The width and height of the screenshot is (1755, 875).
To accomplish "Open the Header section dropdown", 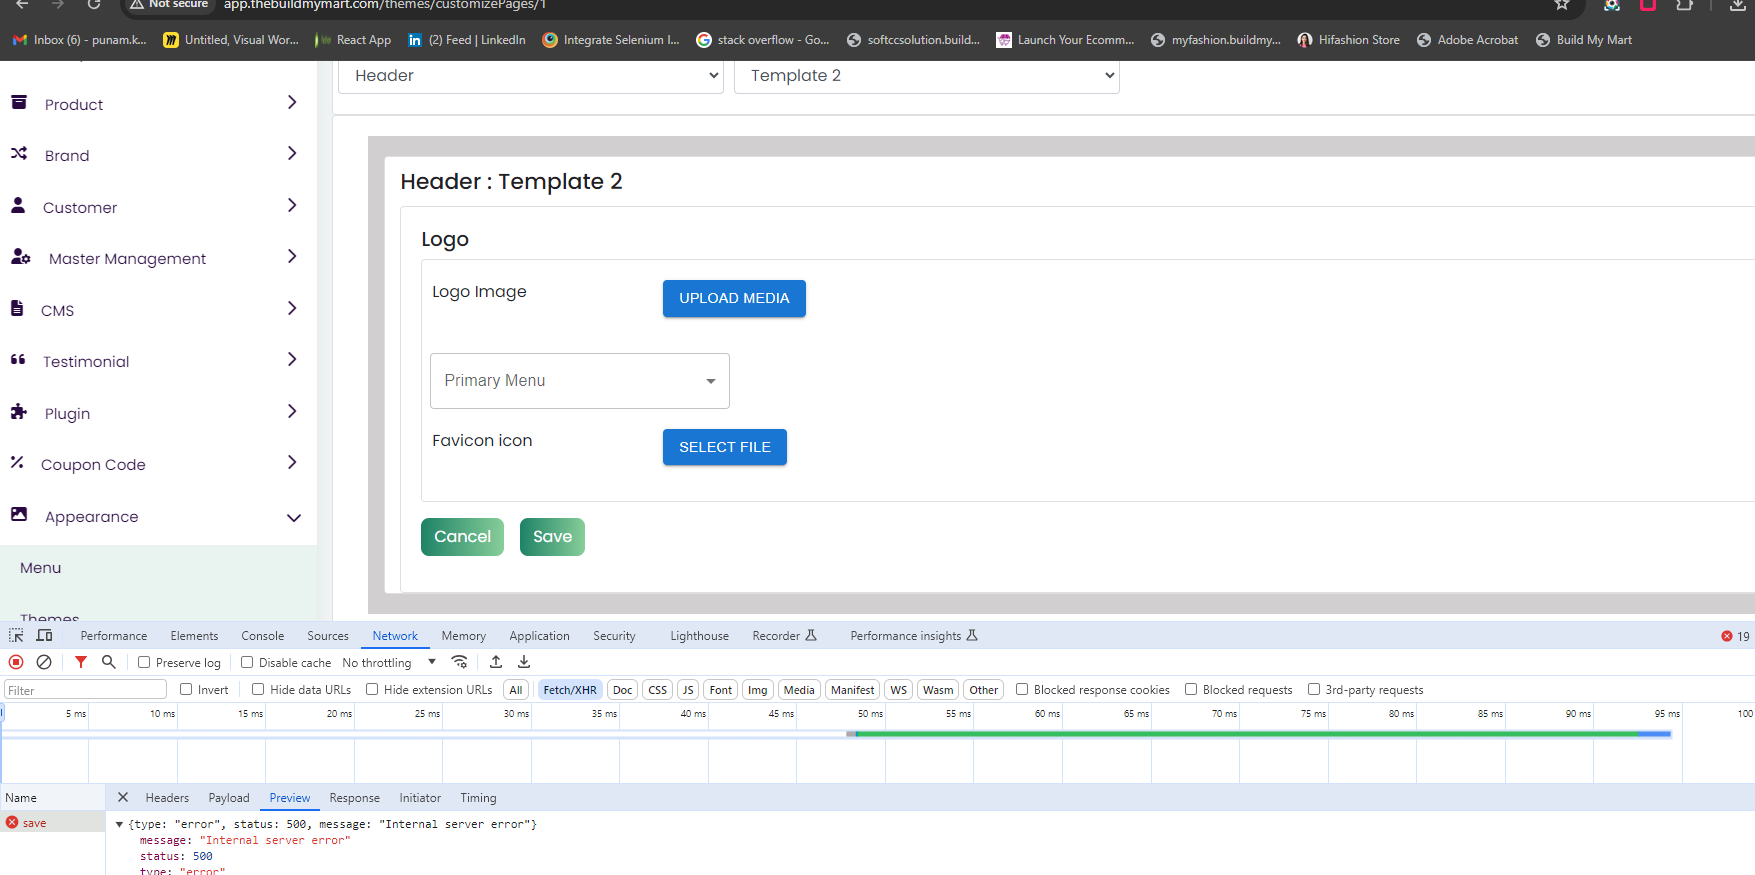I will coord(531,76).
